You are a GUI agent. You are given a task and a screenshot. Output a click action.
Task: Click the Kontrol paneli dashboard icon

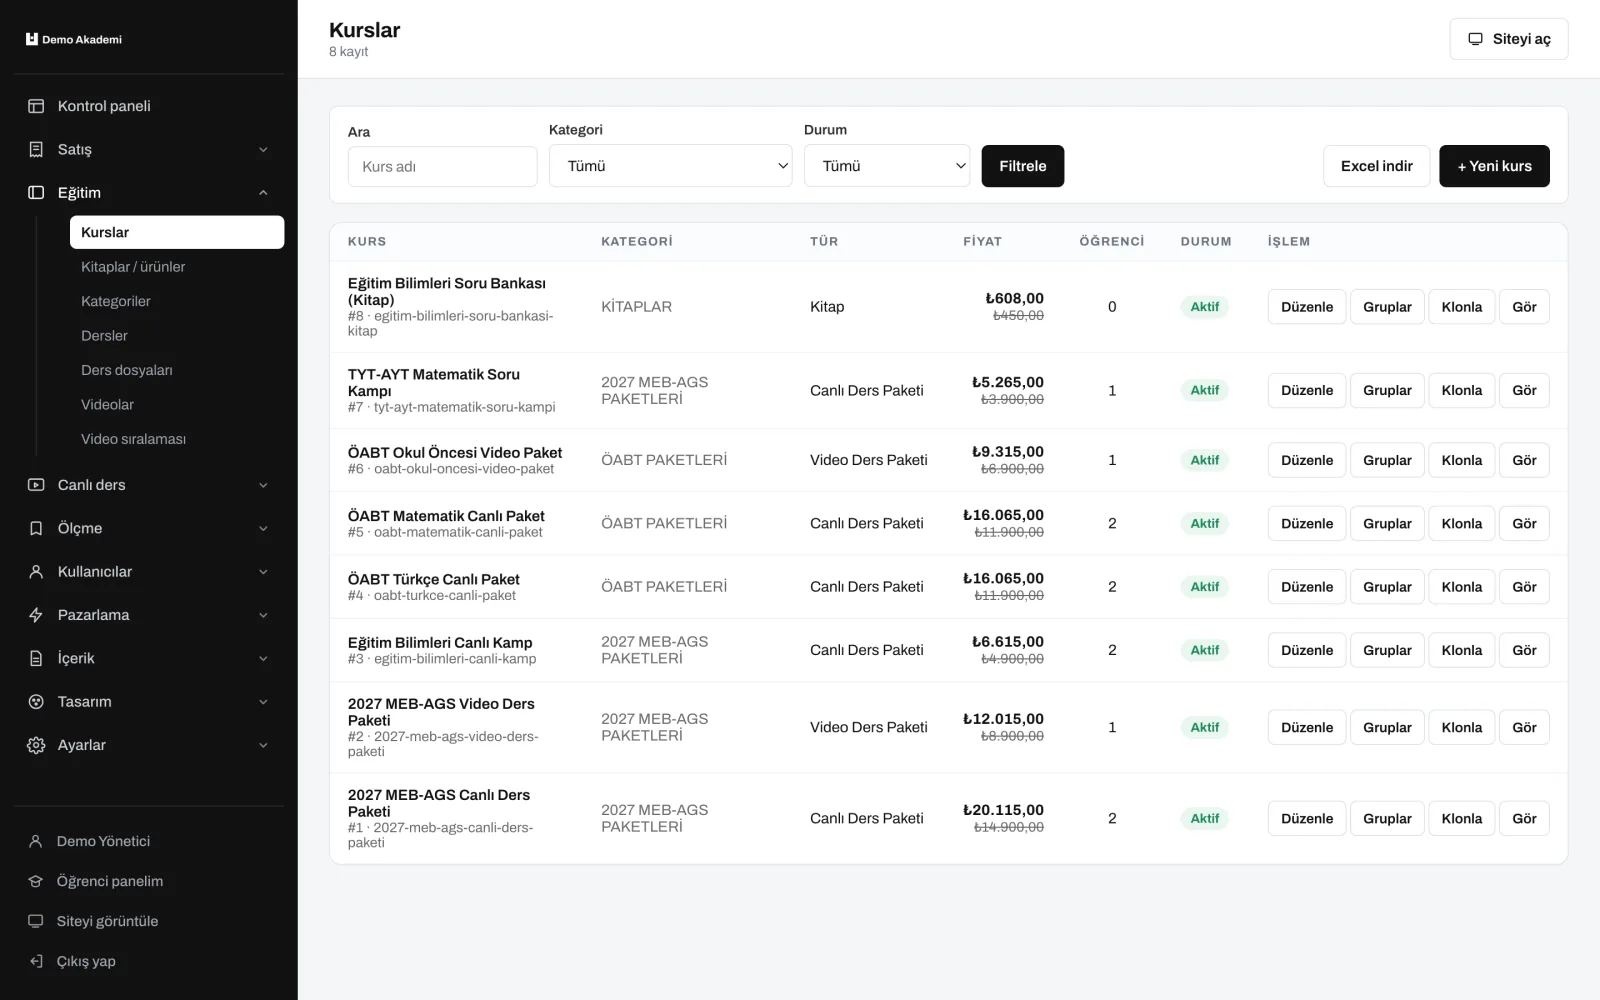tap(36, 106)
